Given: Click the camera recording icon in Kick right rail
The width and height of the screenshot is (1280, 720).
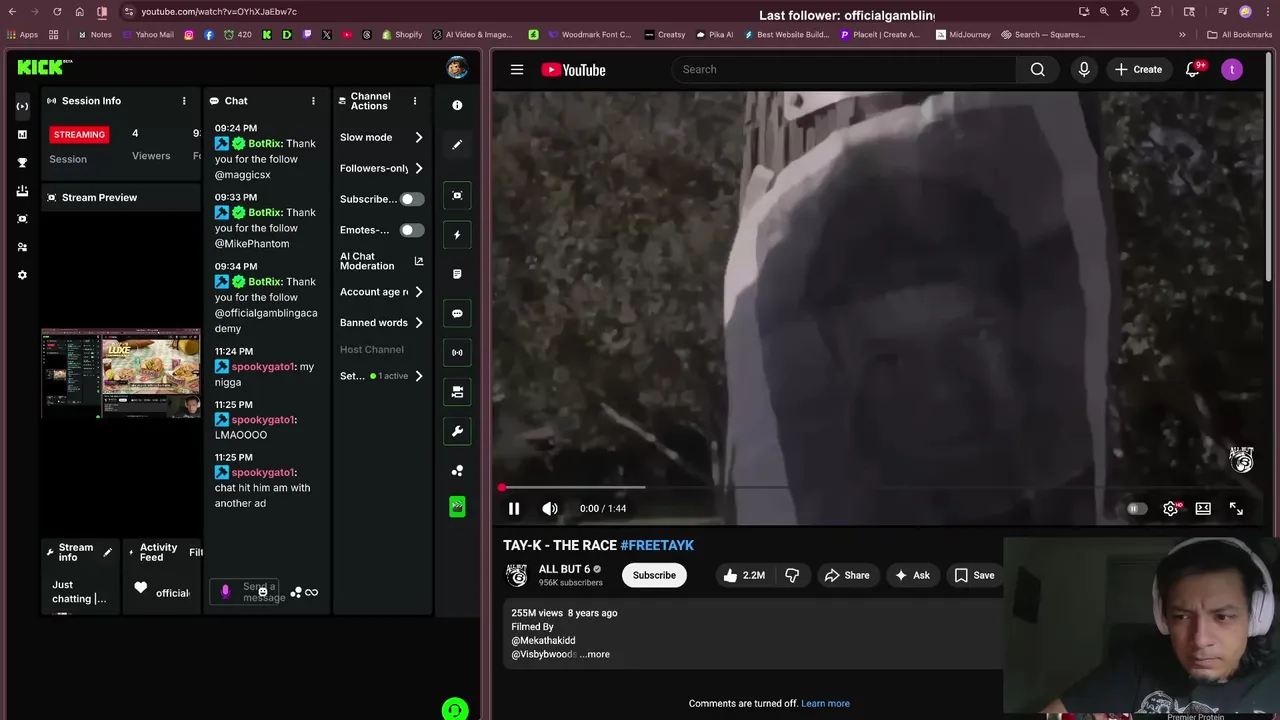Looking at the screenshot, I should [457, 392].
